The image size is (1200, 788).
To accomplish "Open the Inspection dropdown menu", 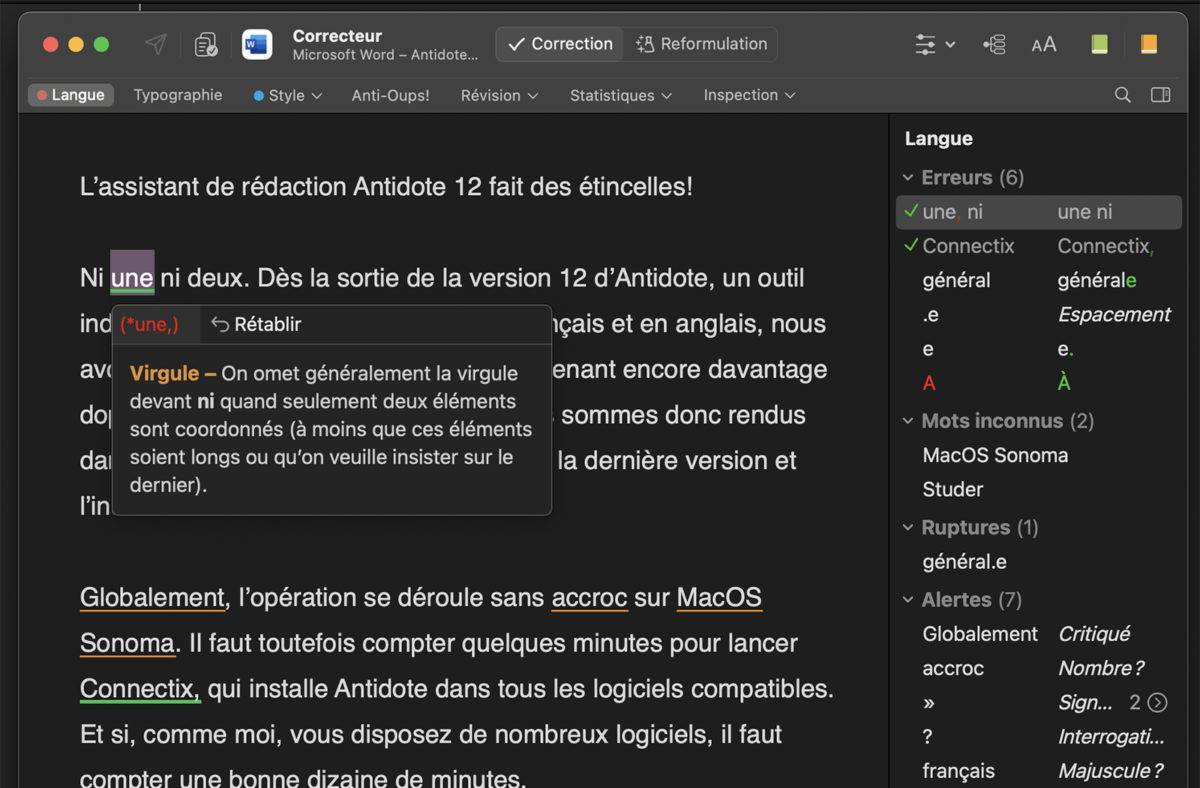I will (749, 95).
